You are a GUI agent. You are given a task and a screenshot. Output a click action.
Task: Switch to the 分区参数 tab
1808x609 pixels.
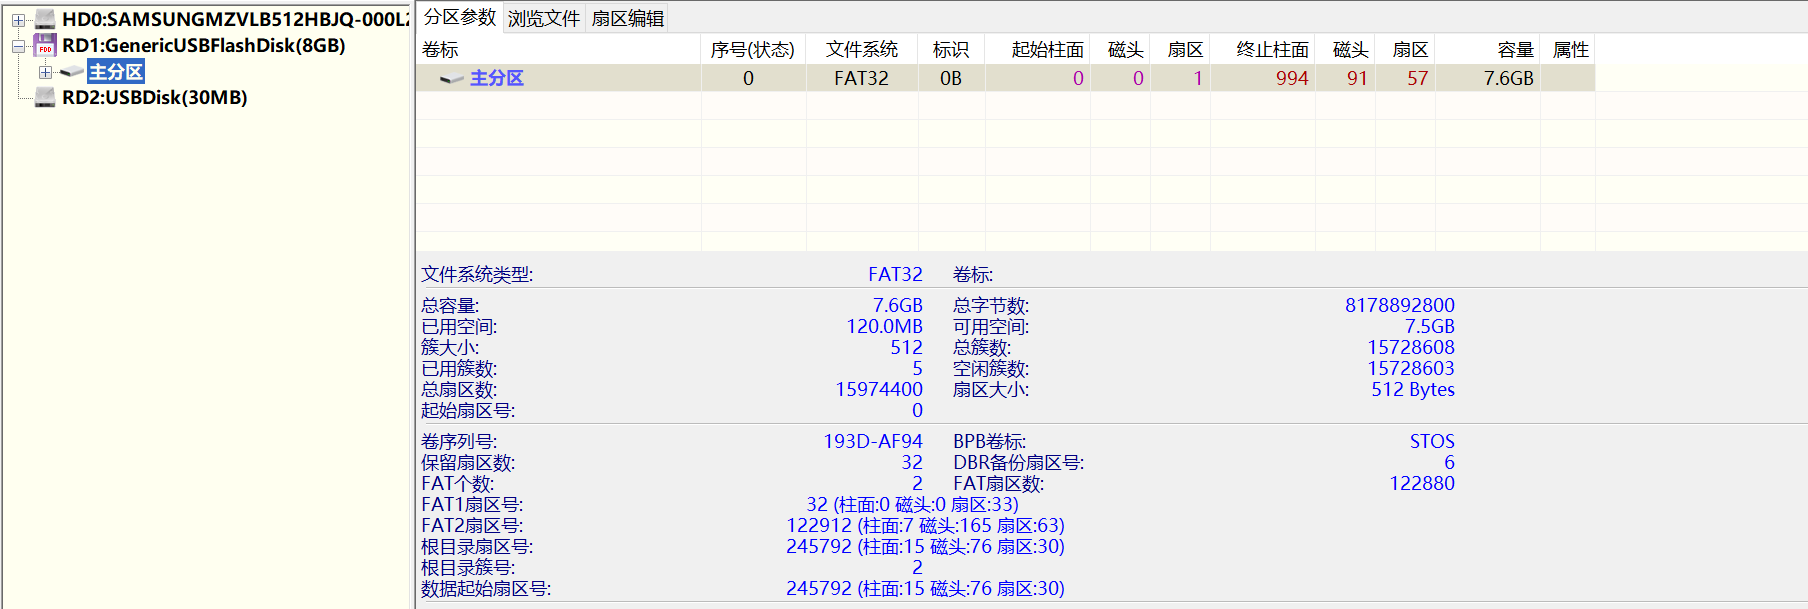459,17
